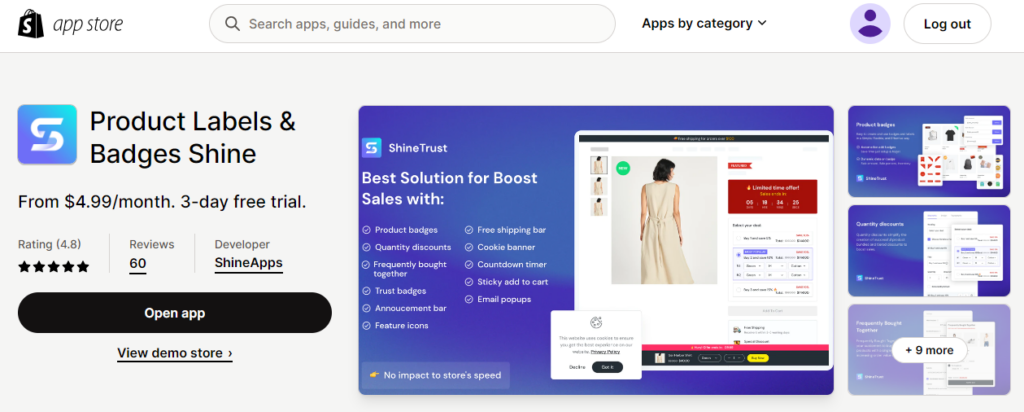Open the Product badges thumbnail

929,151
